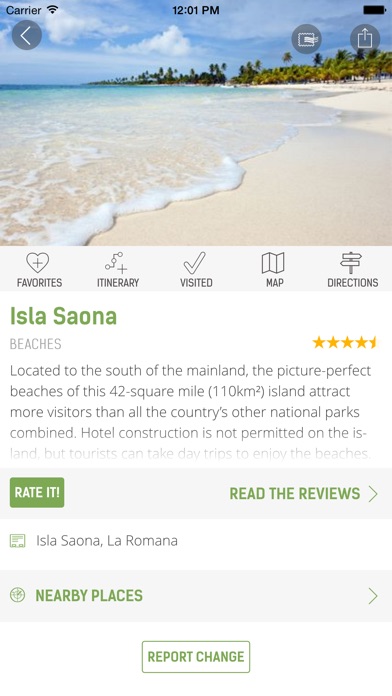The height and width of the screenshot is (696, 392).
Task: Tap the Report Change button
Action: click(196, 656)
